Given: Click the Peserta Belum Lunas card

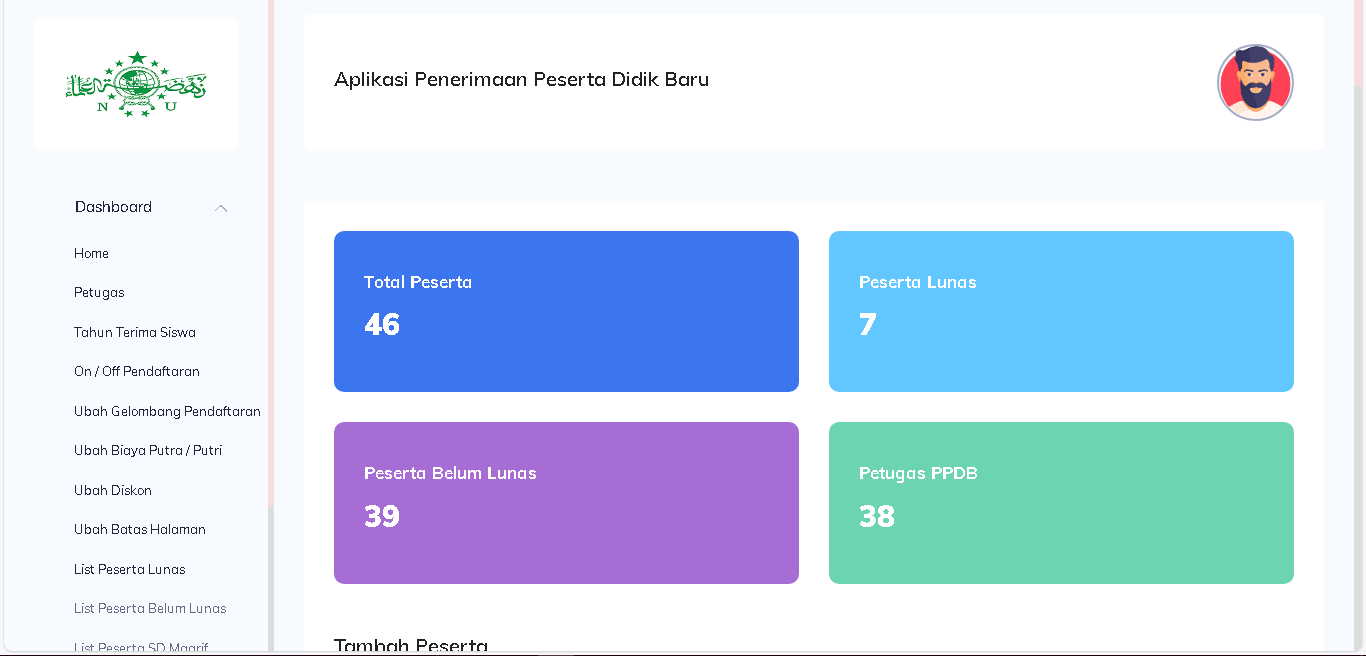Looking at the screenshot, I should [x=566, y=502].
